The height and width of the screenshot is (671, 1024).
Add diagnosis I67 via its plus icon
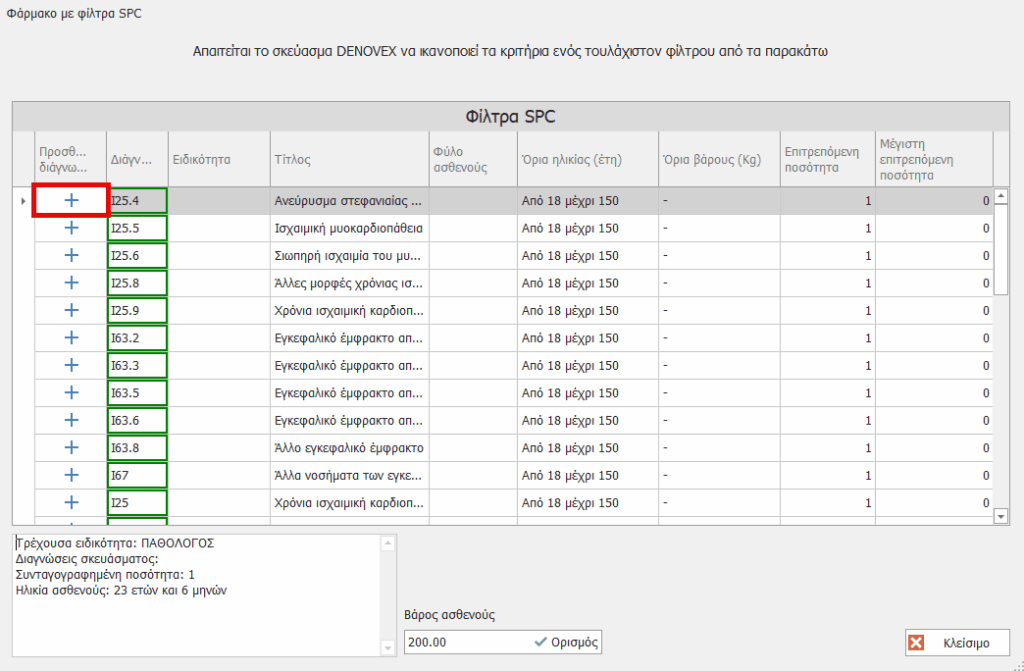click(71, 475)
